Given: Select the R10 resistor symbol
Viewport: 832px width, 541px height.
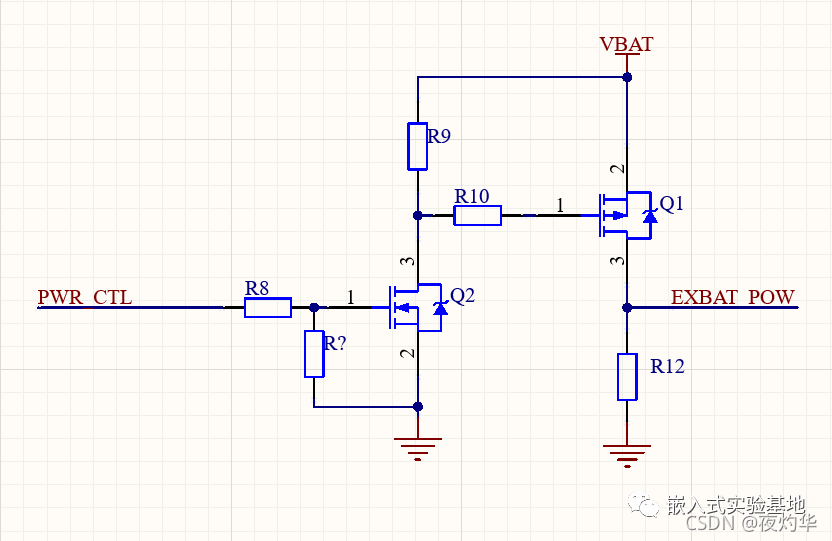Looking at the screenshot, I should tap(478, 216).
